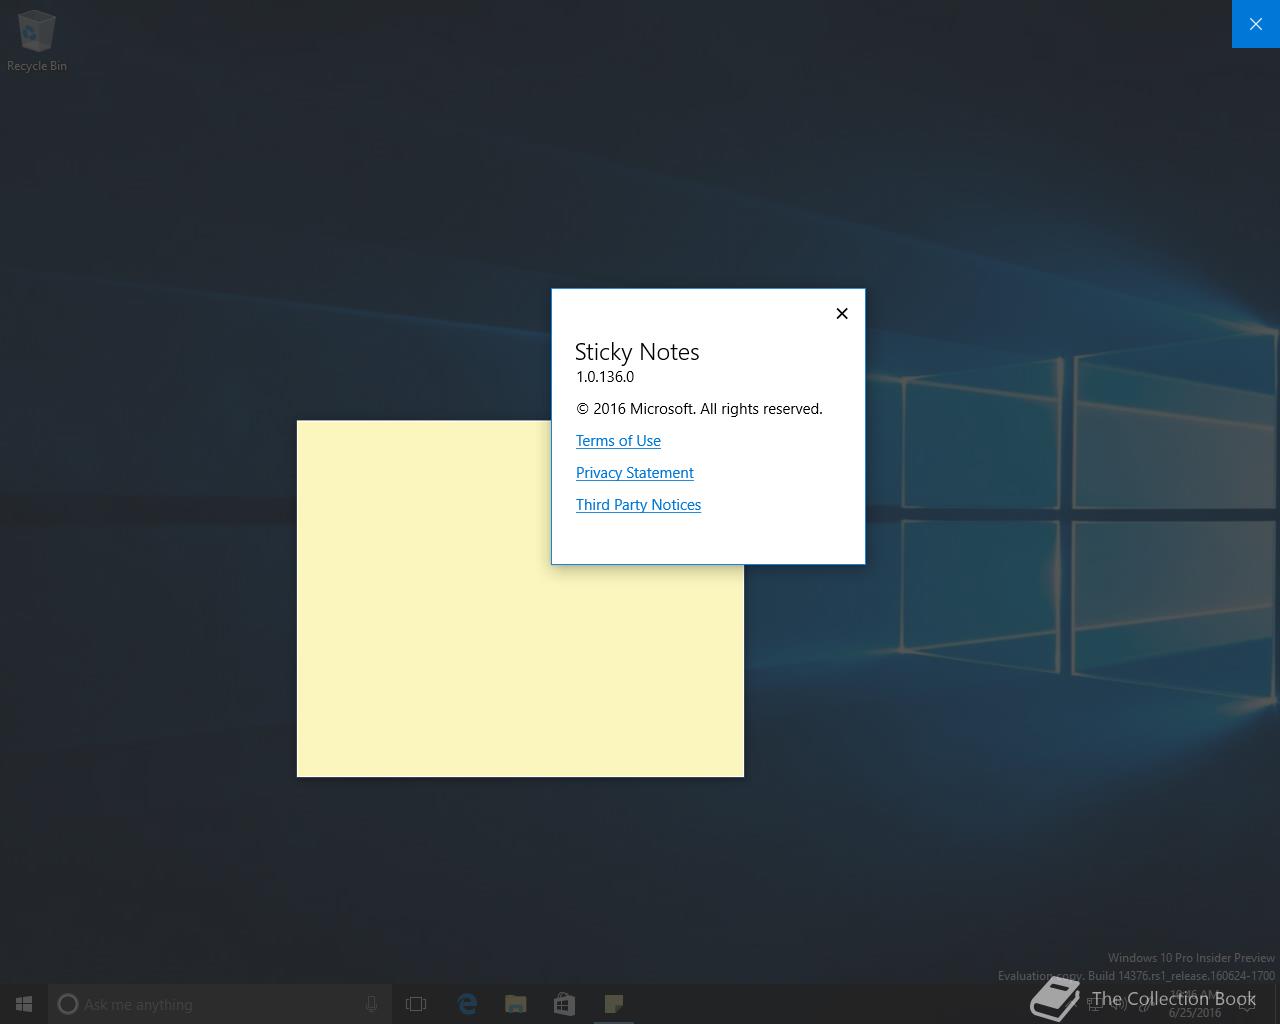This screenshot has height=1024, width=1280.
Task: Click the Sticky Notes version number 1.0.136.0
Action: (x=605, y=377)
